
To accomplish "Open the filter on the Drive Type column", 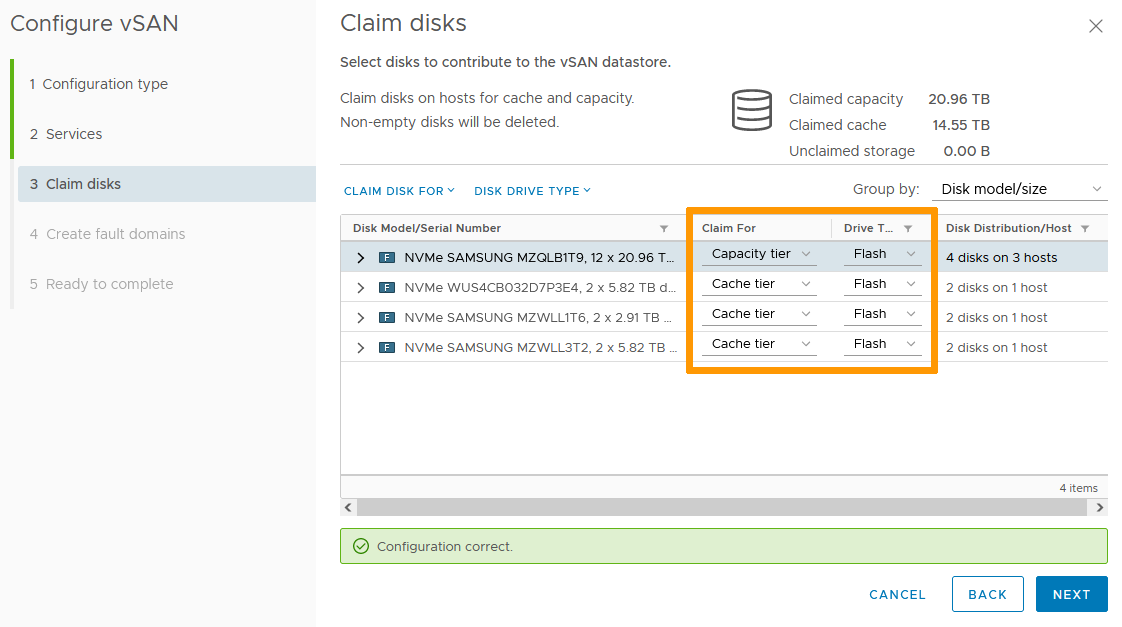I will coord(906,227).
